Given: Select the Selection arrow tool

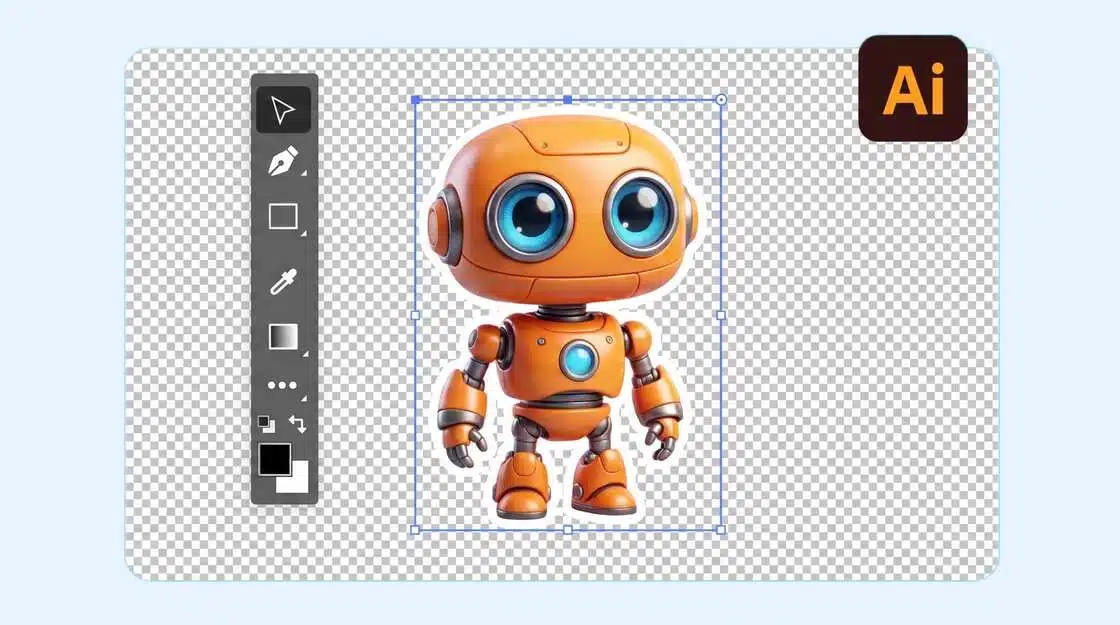Looking at the screenshot, I should tap(284, 110).
